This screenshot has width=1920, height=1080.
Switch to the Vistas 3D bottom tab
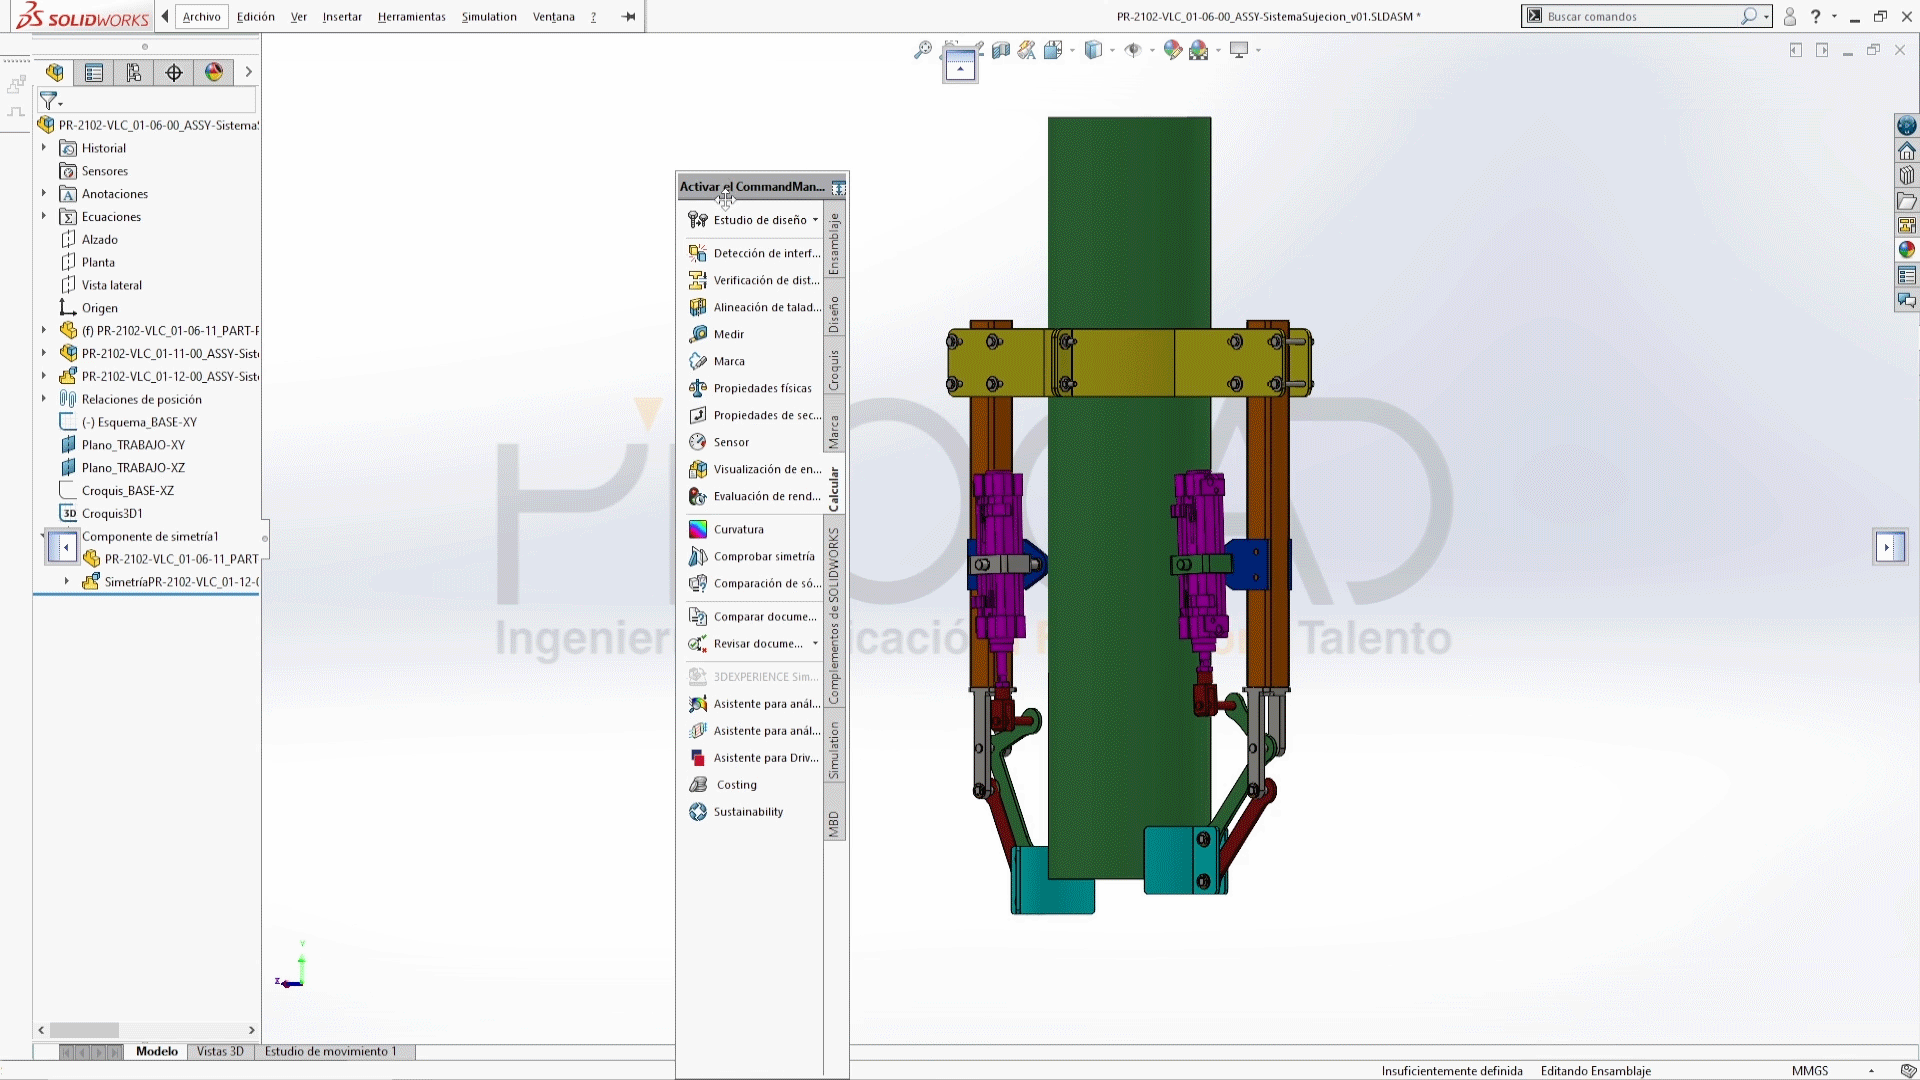click(x=220, y=1052)
